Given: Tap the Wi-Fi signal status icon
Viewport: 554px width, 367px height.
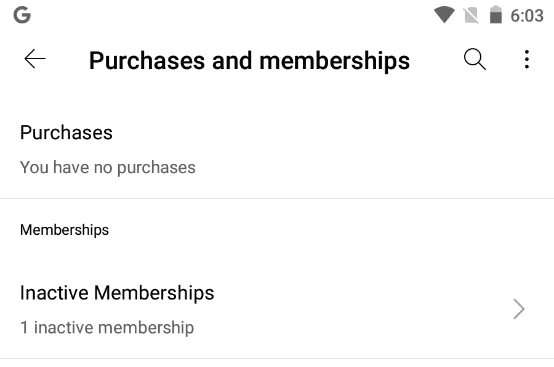Looking at the screenshot, I should (x=444, y=15).
